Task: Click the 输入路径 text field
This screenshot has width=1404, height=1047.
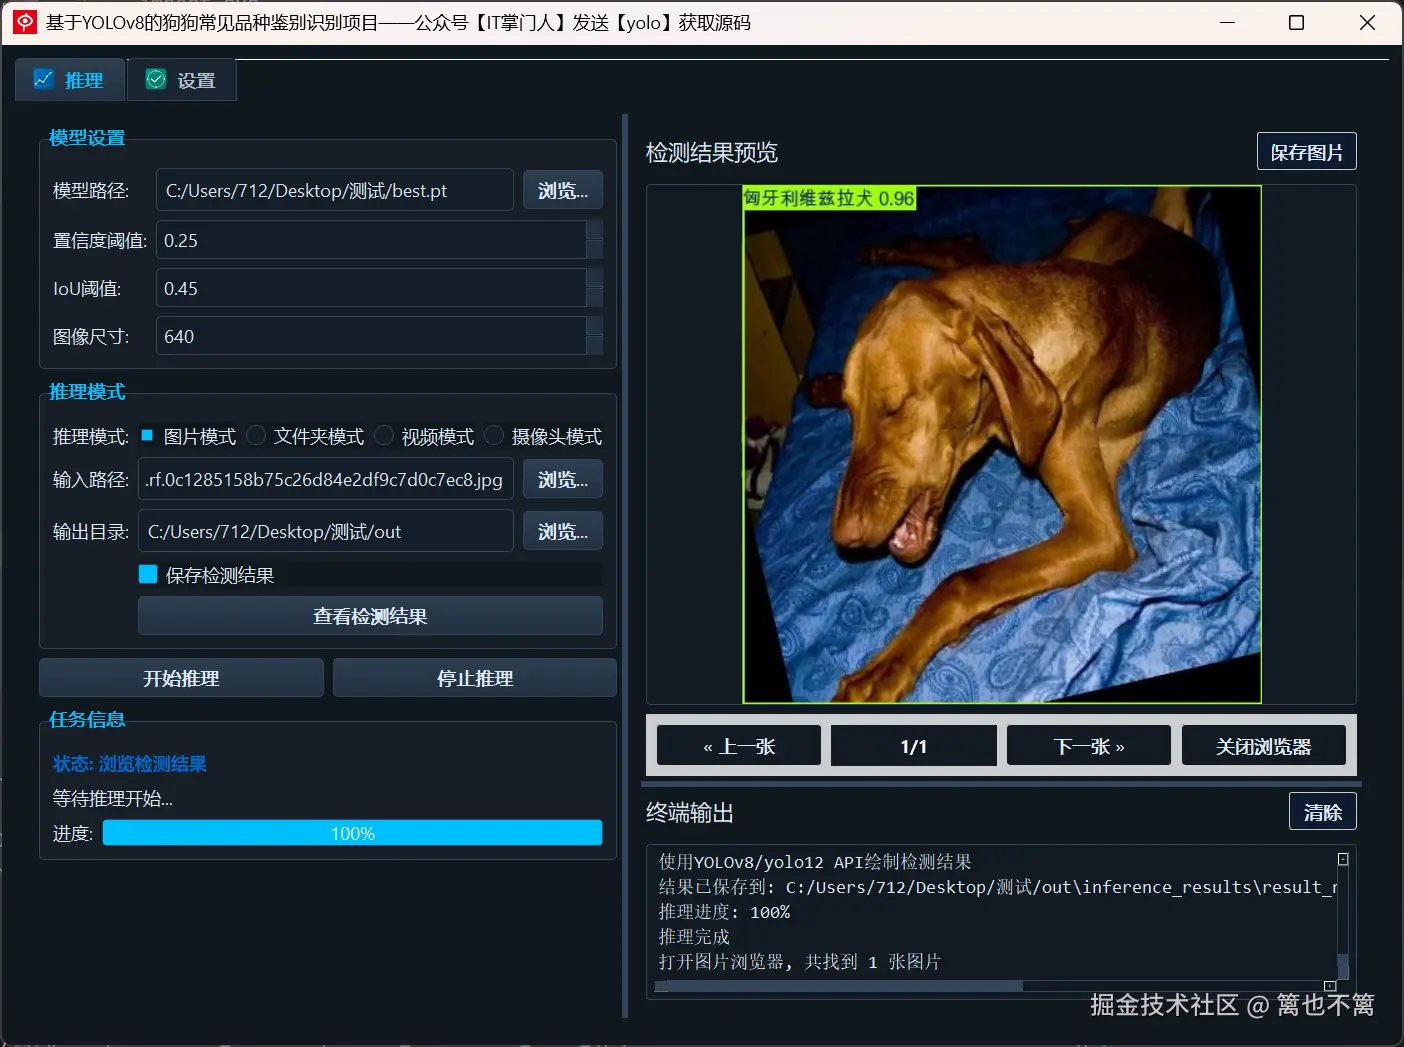Action: point(326,479)
